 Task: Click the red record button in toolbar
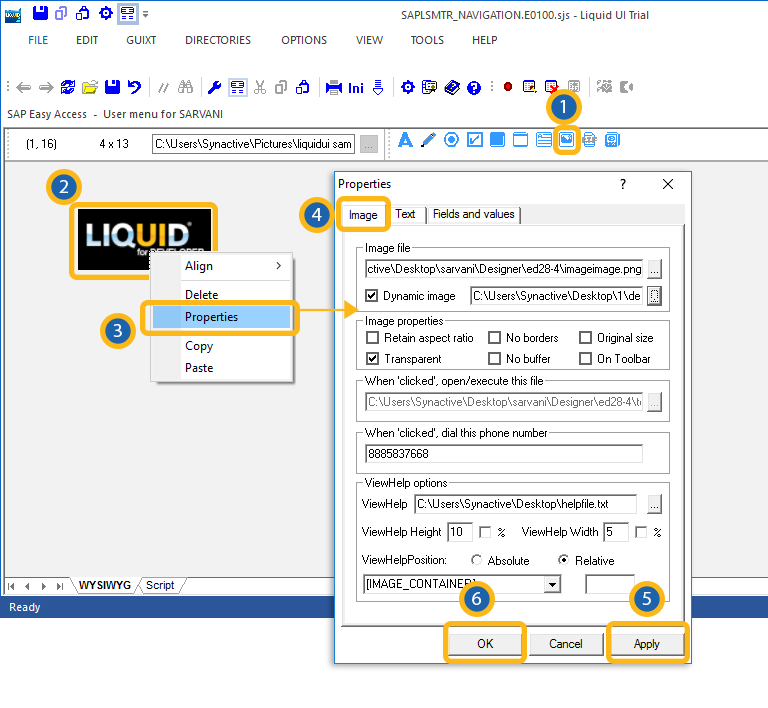pos(508,87)
